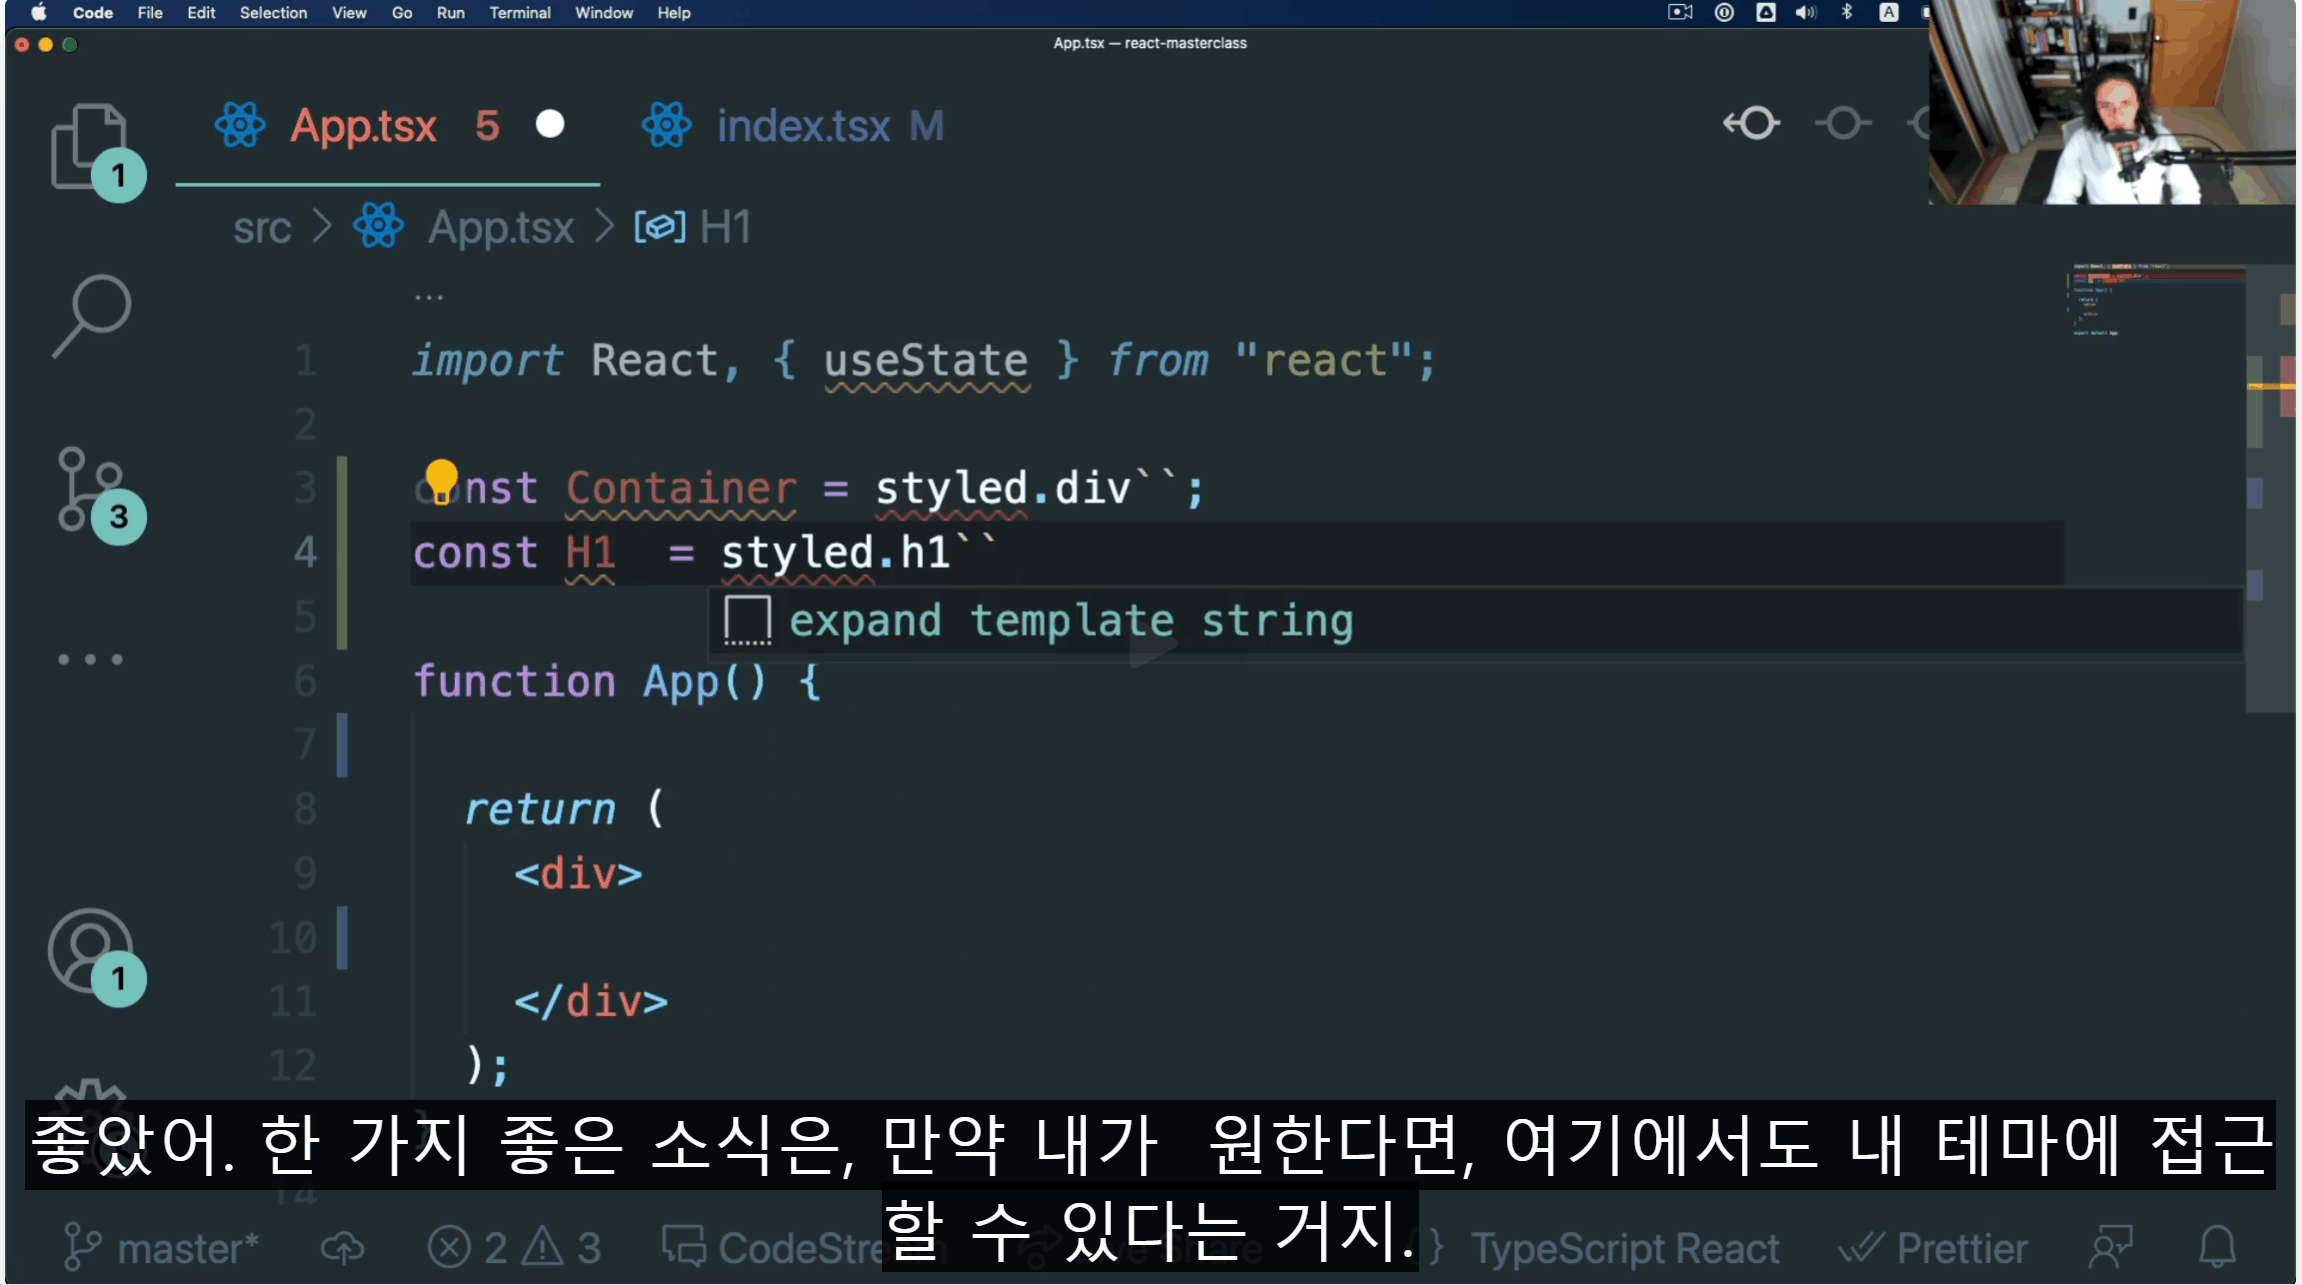Screen dimensions: 2302x1285
Task: Click the input source A icon in menu bar
Action: click(x=1888, y=13)
